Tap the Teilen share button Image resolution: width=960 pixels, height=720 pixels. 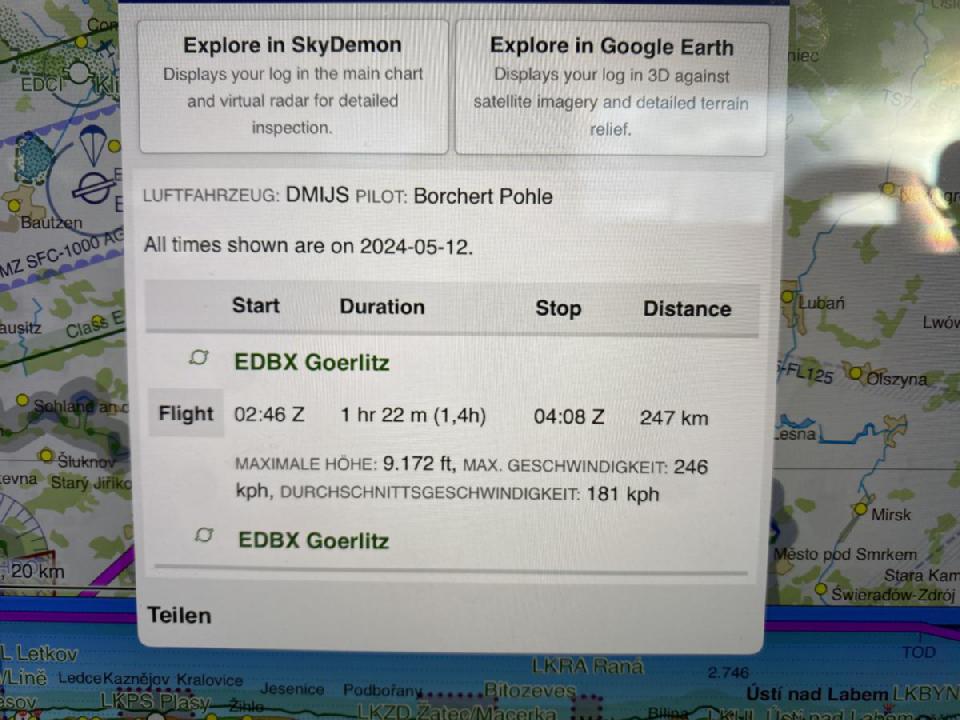(x=179, y=615)
